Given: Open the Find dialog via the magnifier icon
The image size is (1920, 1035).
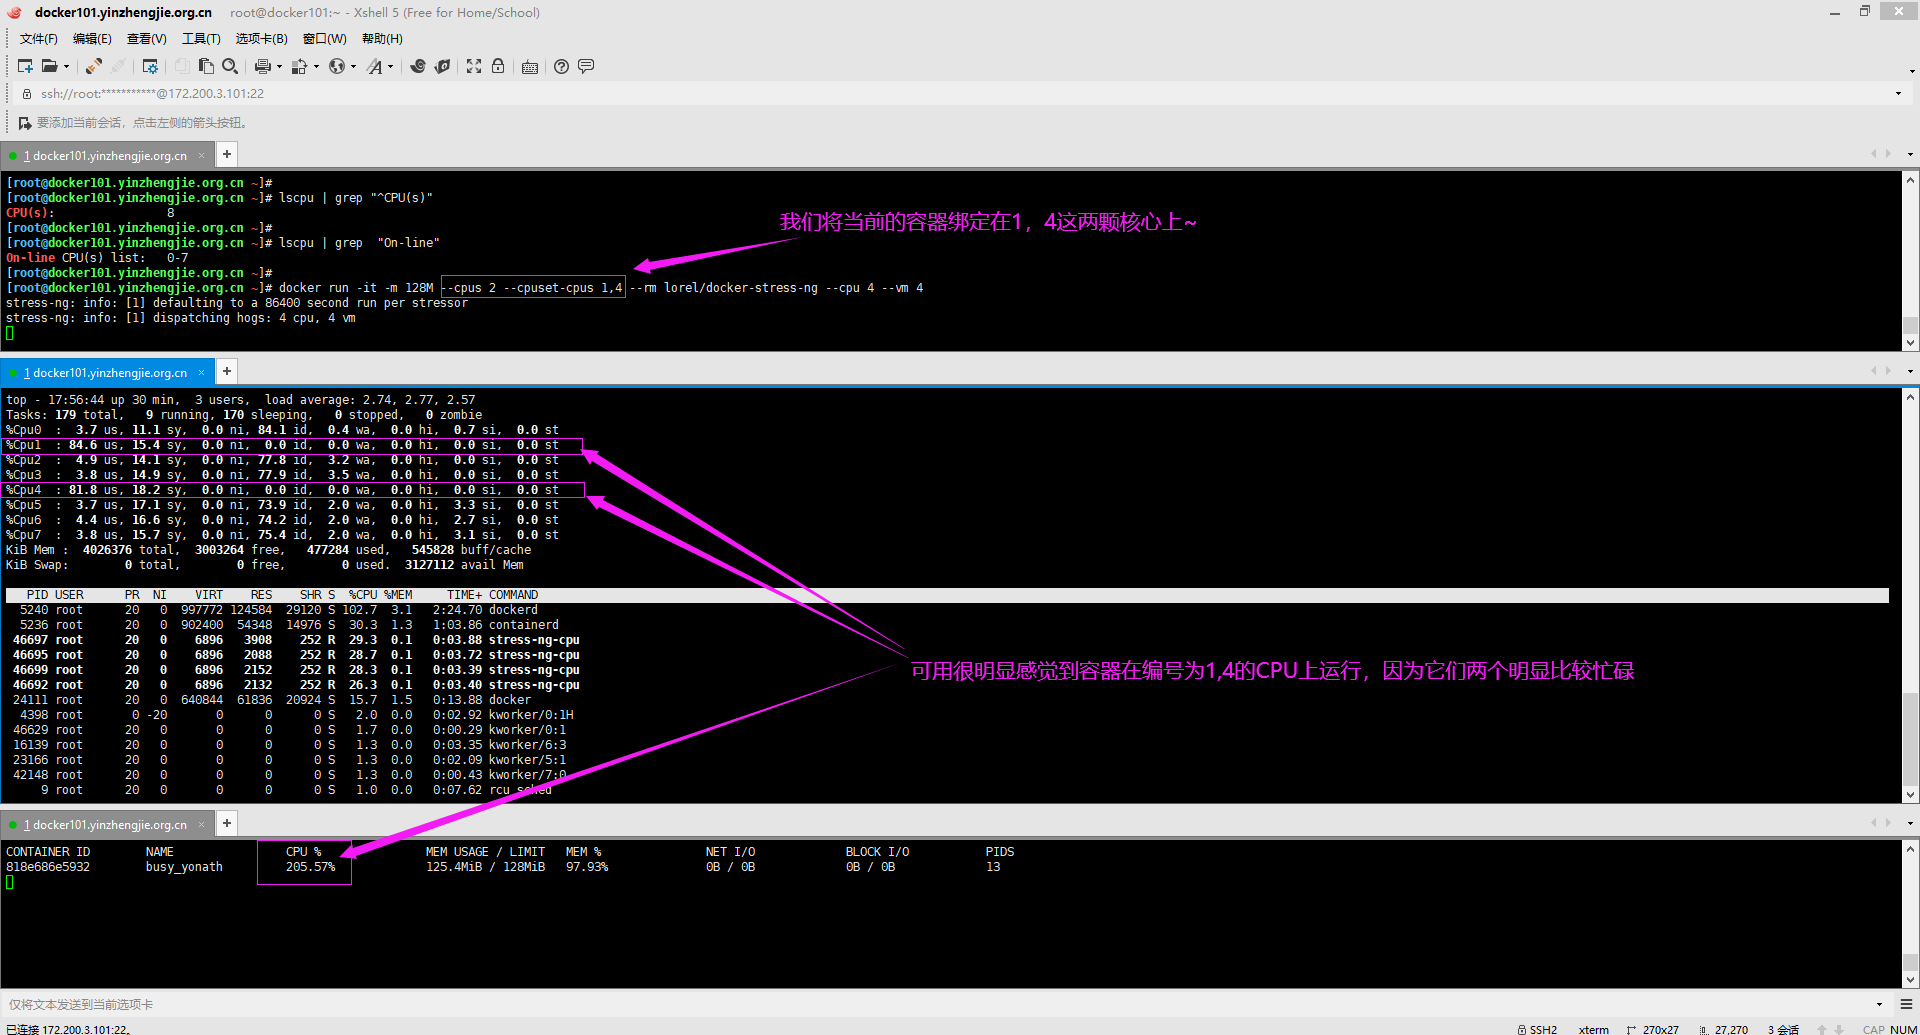Looking at the screenshot, I should pyautogui.click(x=229, y=66).
